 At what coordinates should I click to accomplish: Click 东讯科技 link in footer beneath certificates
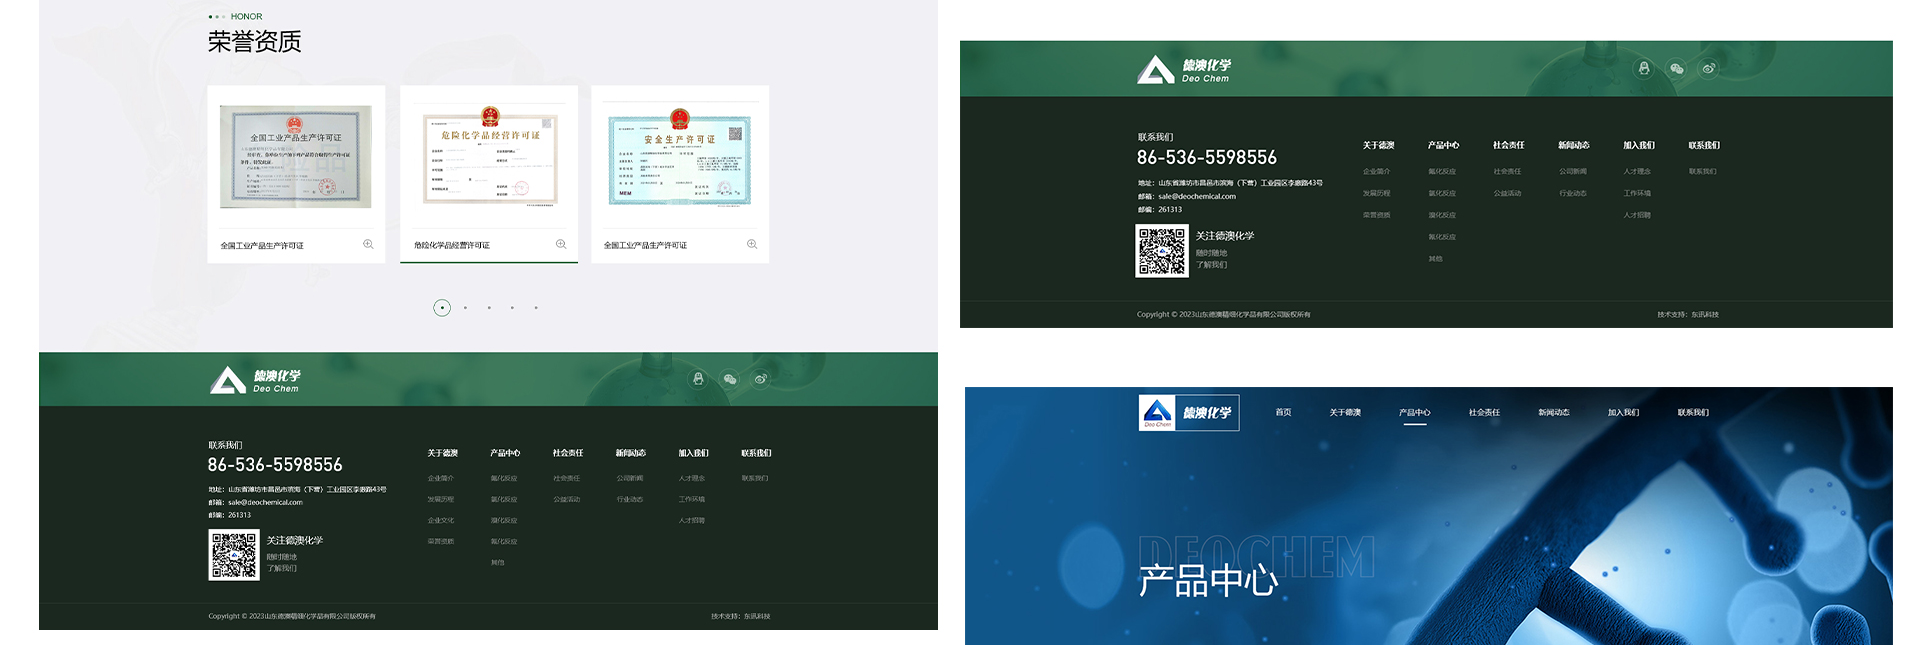tap(756, 616)
